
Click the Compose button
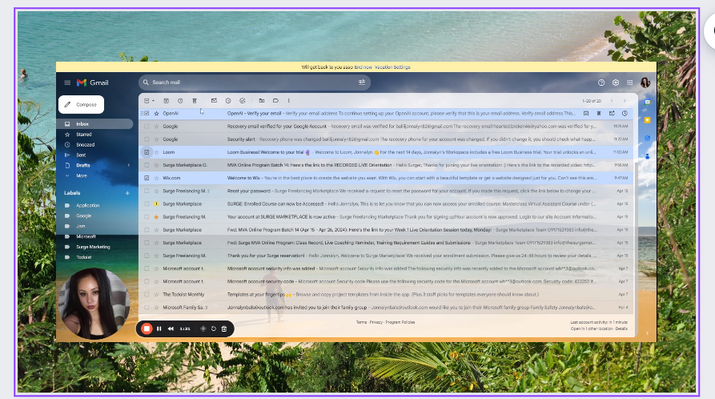(81, 104)
